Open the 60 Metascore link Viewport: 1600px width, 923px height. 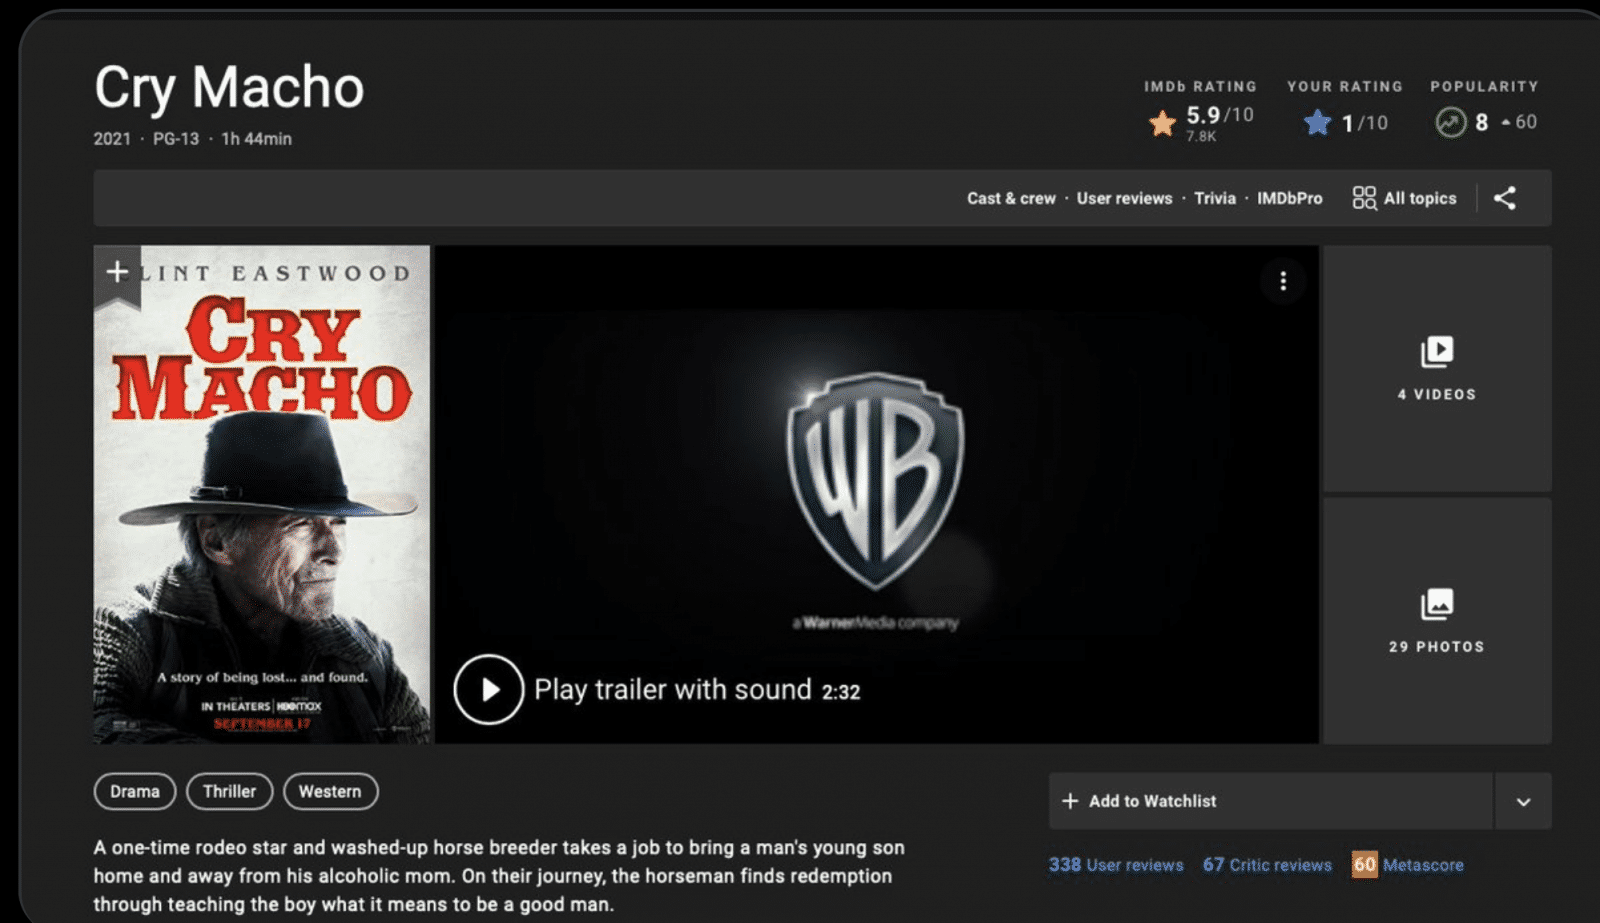coord(1408,865)
